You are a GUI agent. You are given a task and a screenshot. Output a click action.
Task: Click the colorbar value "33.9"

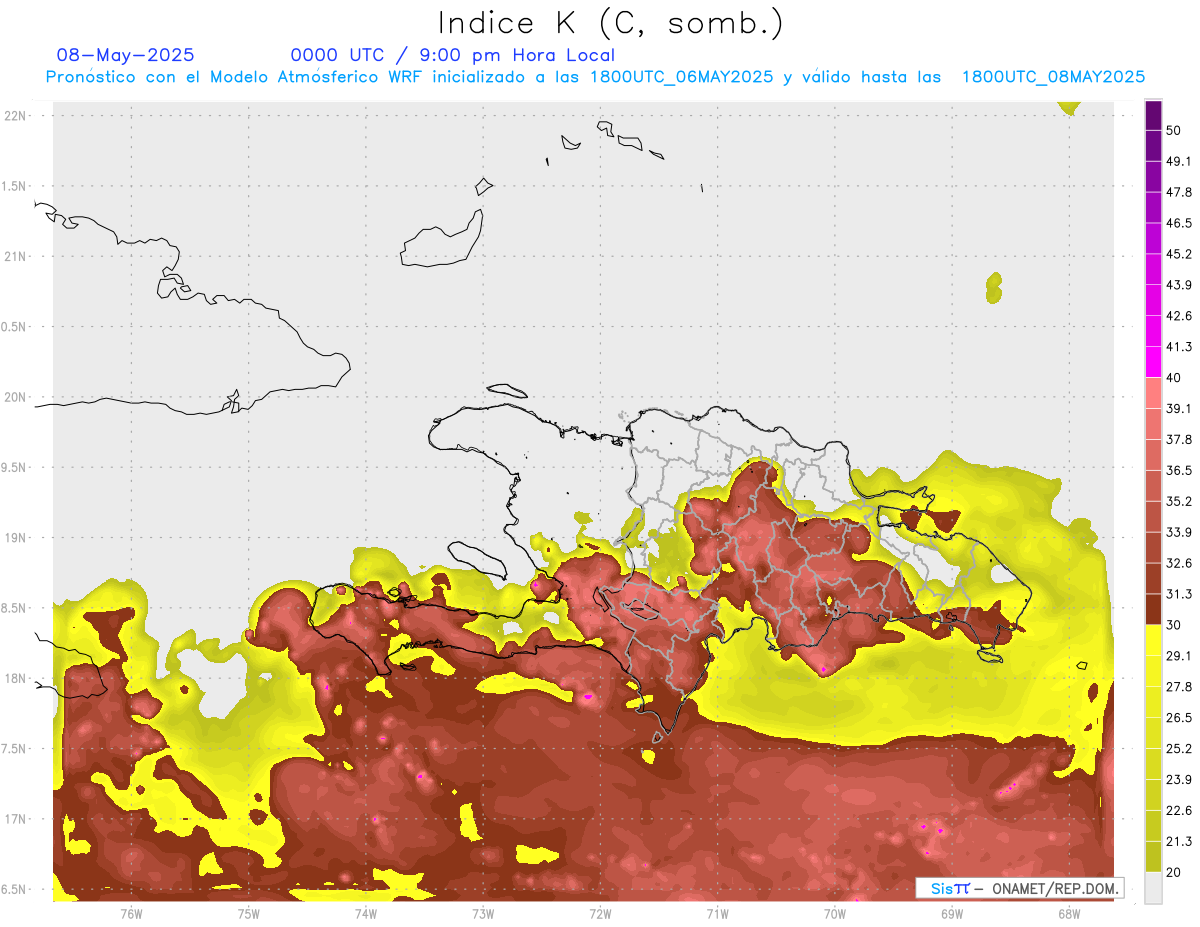click(x=1178, y=532)
